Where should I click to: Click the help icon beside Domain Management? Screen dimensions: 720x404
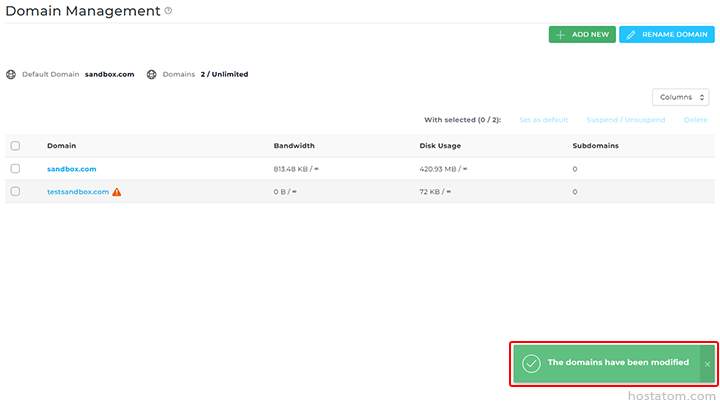[x=168, y=11]
